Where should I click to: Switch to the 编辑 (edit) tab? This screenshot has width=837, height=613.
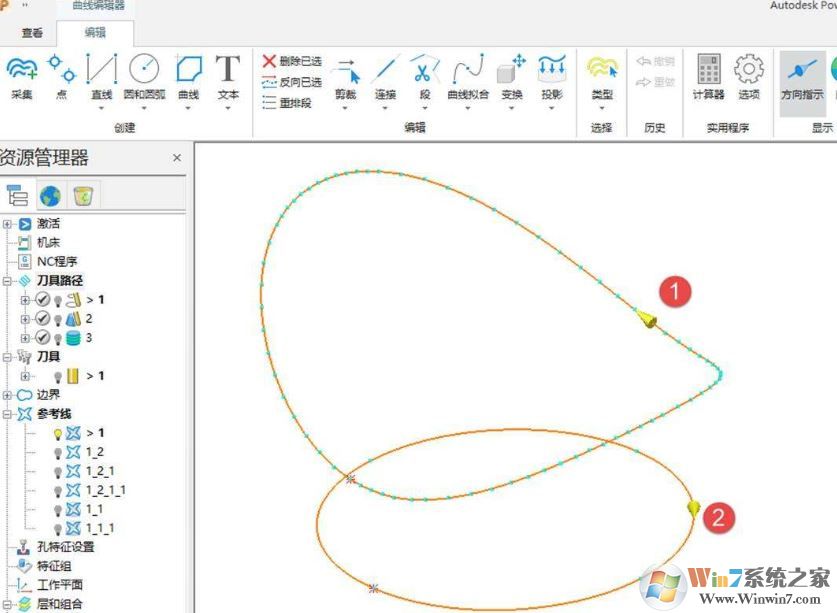coord(97,32)
